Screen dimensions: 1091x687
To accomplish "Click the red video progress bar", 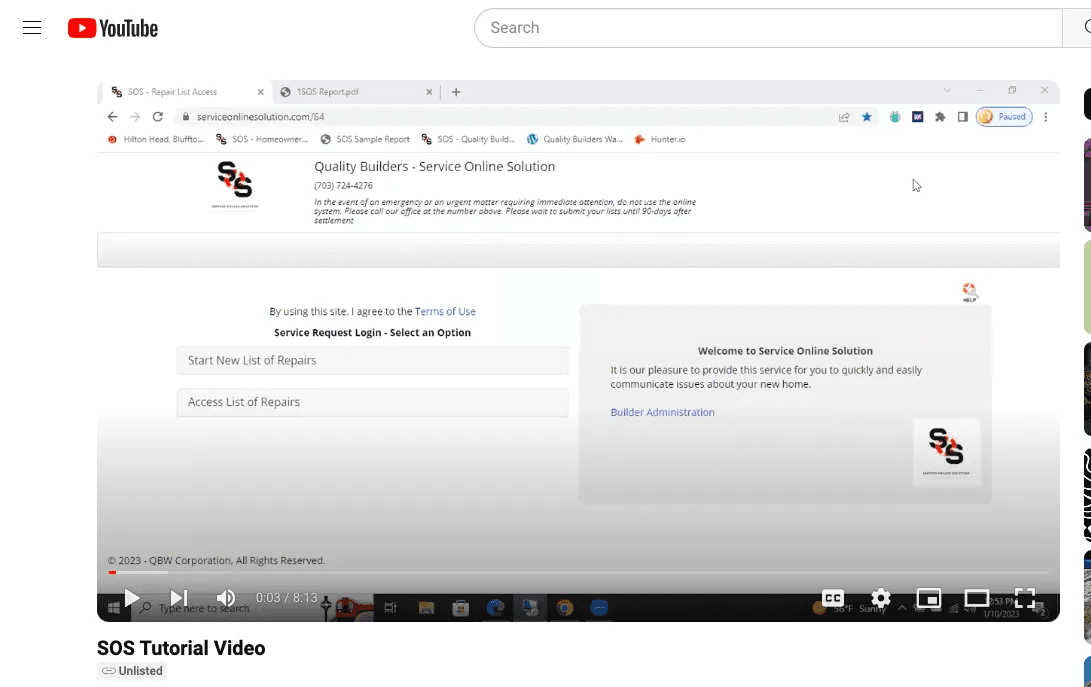I will (113, 573).
